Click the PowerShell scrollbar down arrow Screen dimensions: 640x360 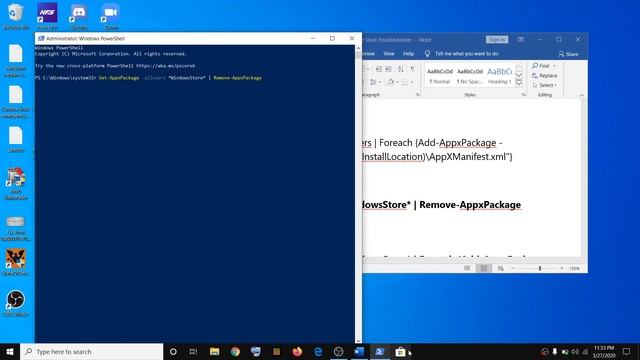click(358, 340)
